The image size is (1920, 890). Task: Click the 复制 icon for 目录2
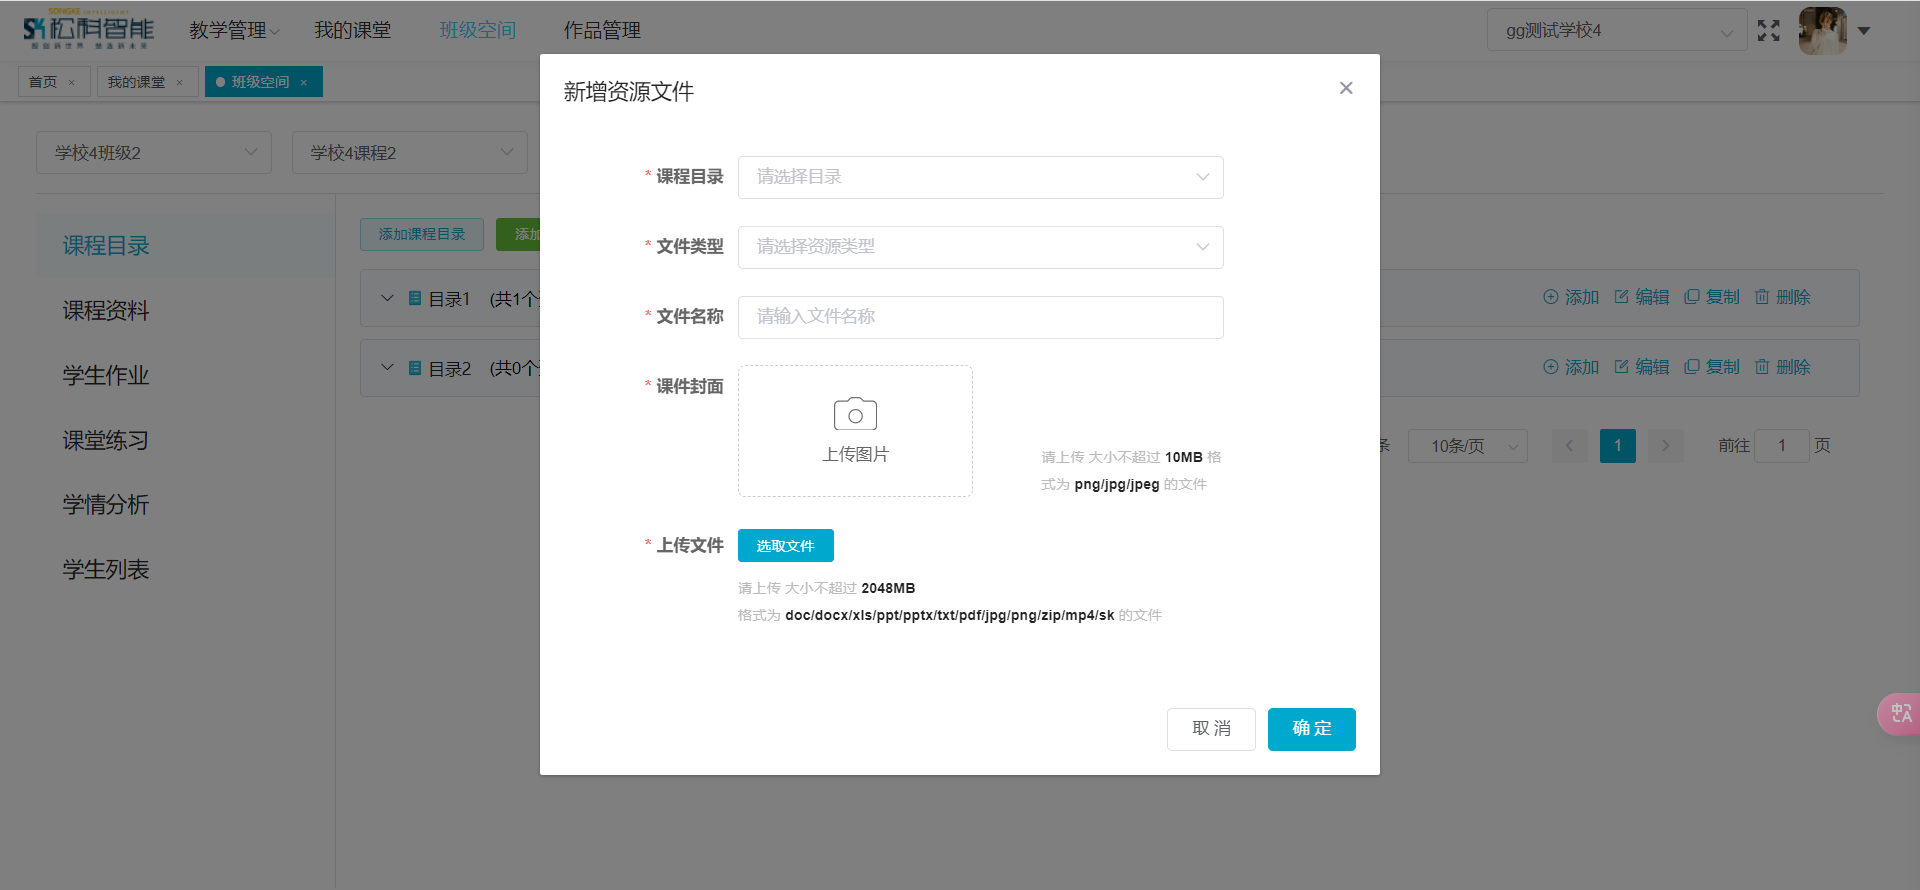point(1692,367)
